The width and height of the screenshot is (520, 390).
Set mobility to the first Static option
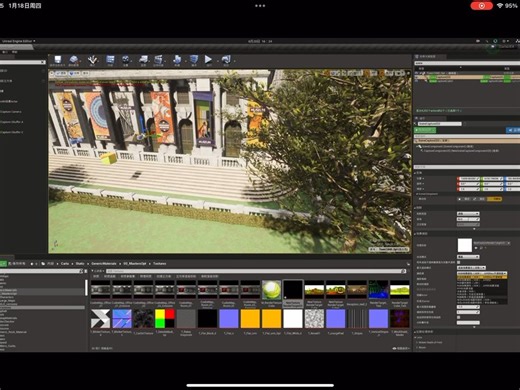[464, 199]
